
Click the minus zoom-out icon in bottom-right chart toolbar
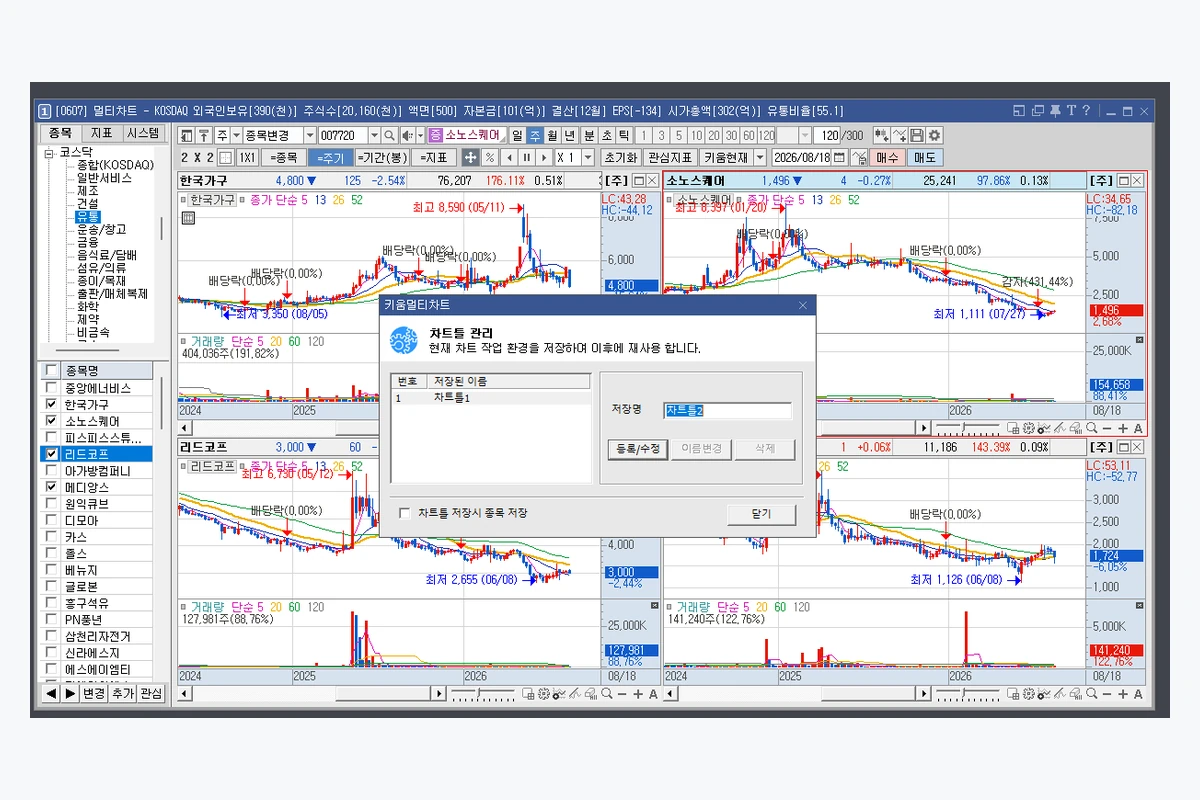click(1107, 694)
